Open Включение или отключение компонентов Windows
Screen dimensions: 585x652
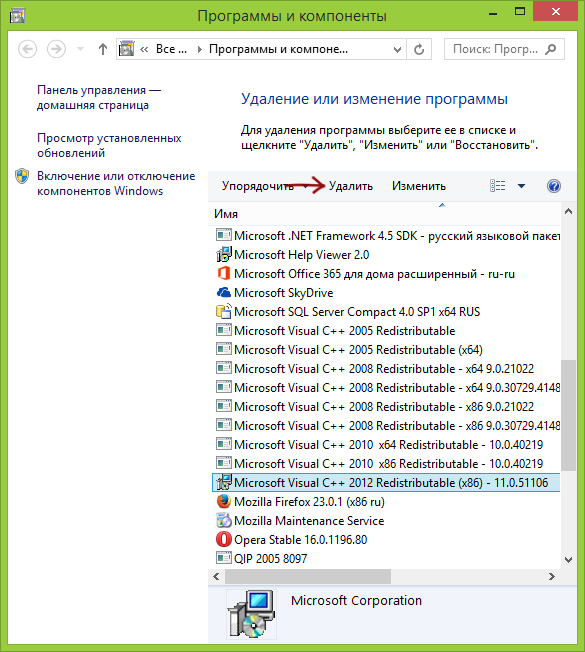click(116, 183)
